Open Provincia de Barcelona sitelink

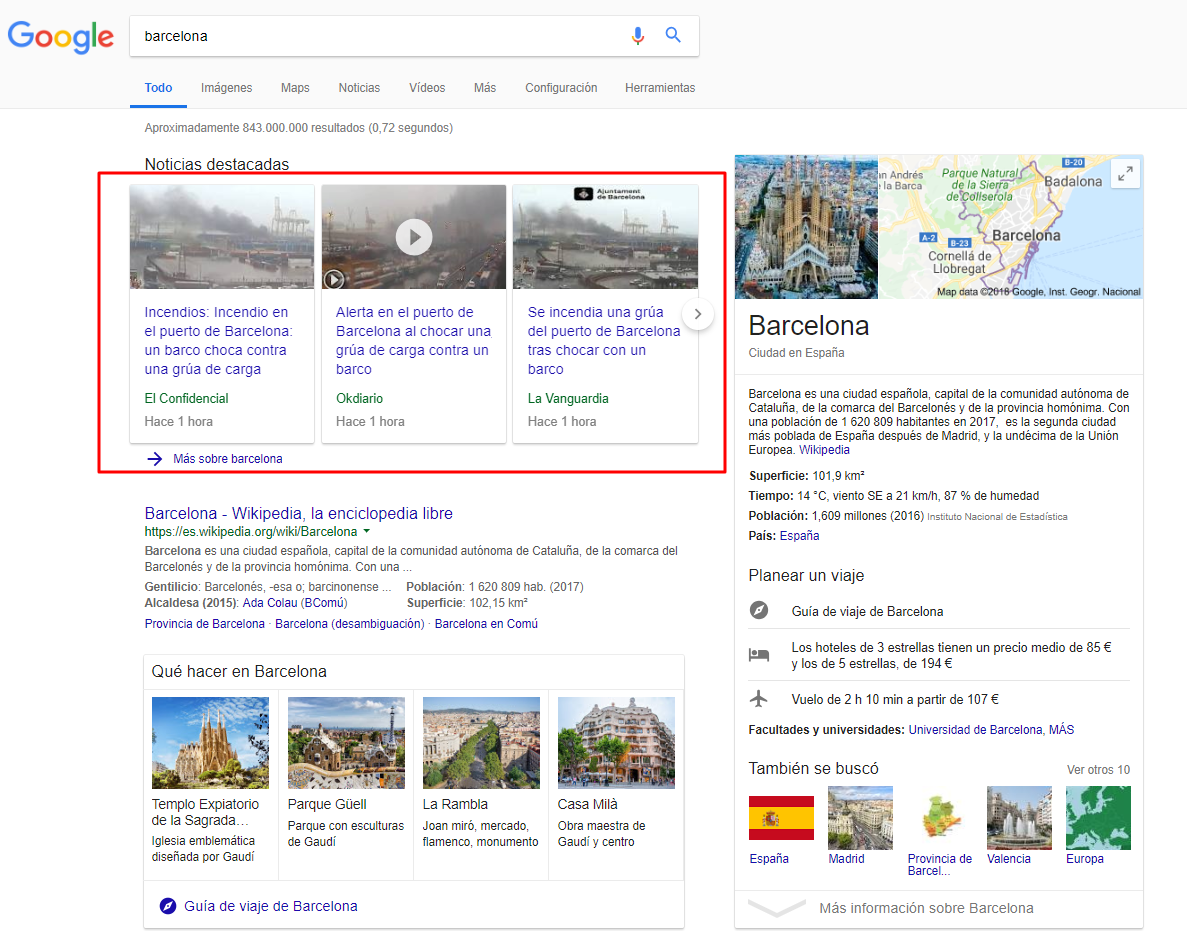tap(204, 624)
